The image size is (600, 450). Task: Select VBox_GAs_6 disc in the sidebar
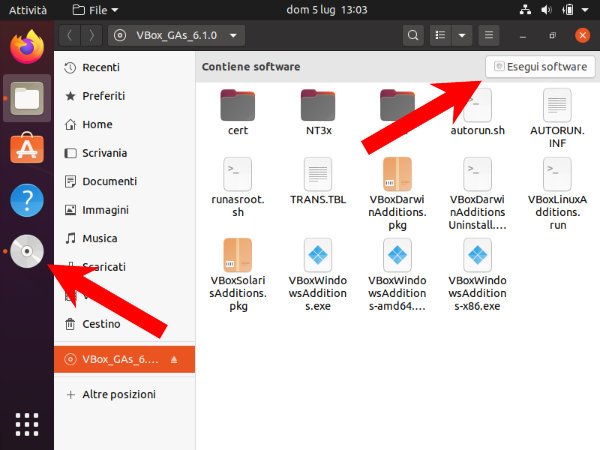coord(124,359)
